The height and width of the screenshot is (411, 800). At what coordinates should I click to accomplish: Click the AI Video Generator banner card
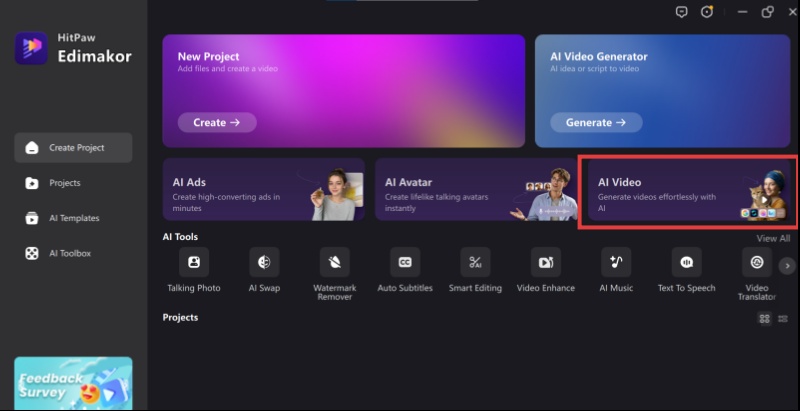tap(662, 91)
